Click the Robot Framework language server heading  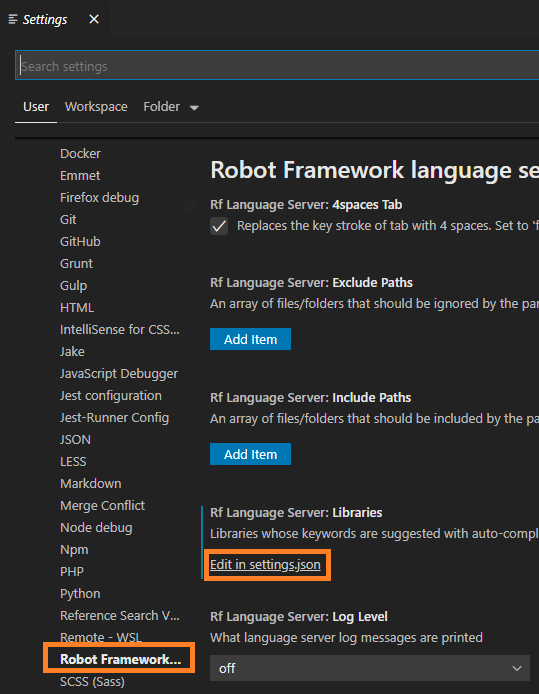(x=374, y=170)
